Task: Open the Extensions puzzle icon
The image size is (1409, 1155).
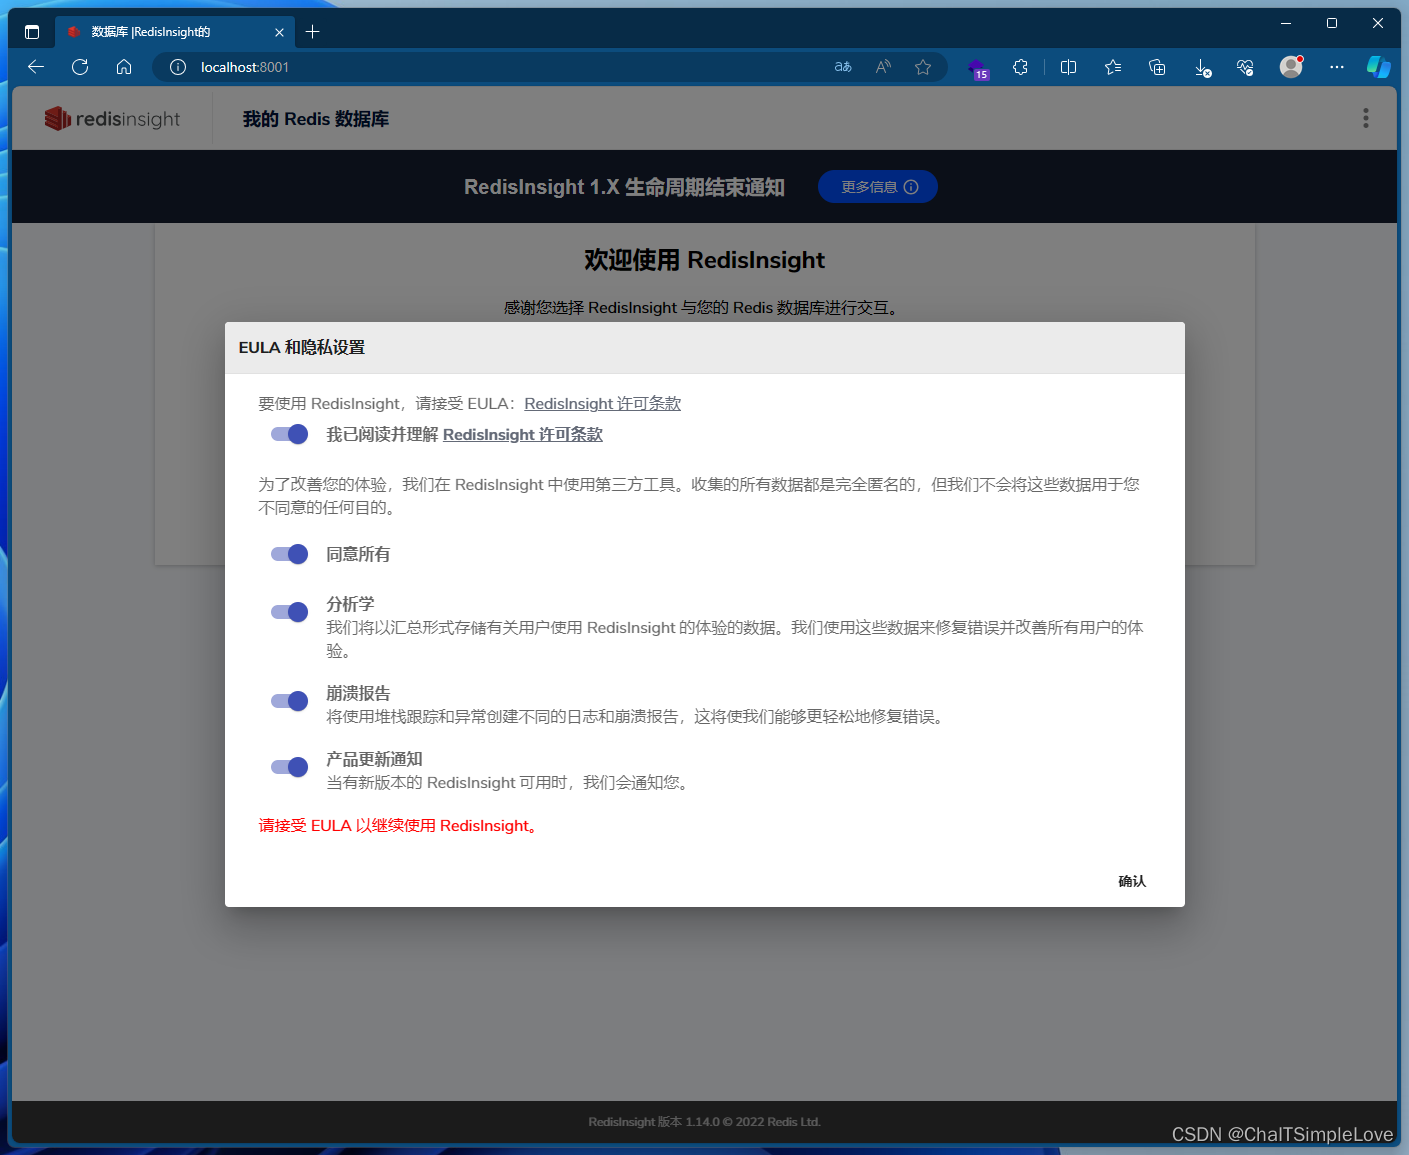Action: click(1020, 67)
